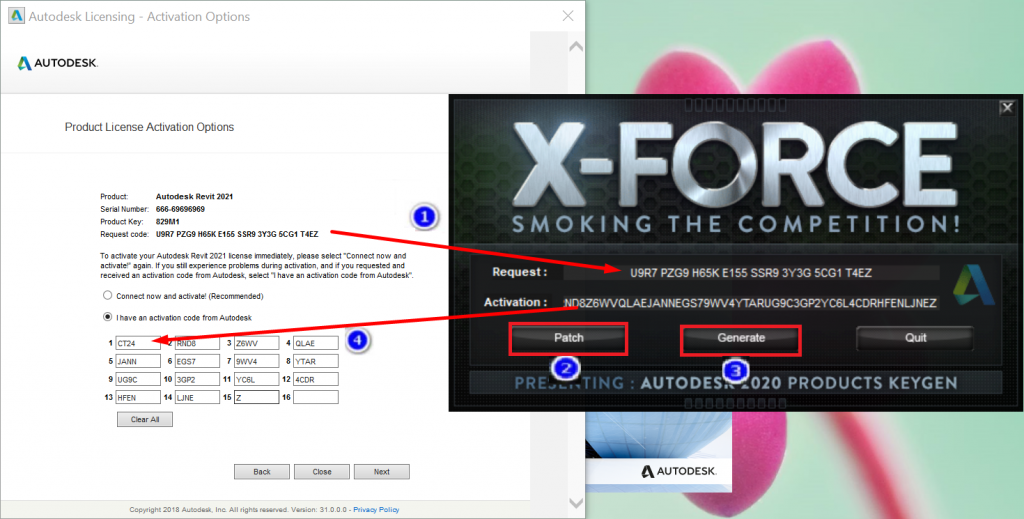Viewport: 1024px width, 519px height.
Task: Click activation code field 10 containing 3GP2
Action: click(197, 379)
